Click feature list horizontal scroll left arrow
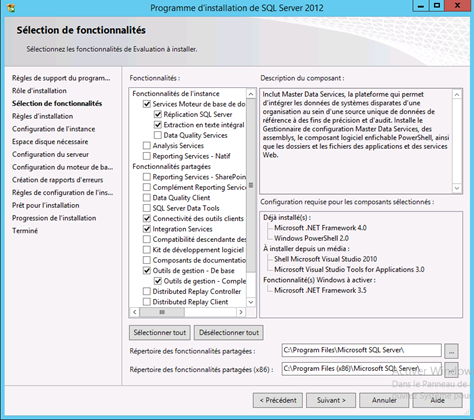The image size is (474, 420). [135, 312]
